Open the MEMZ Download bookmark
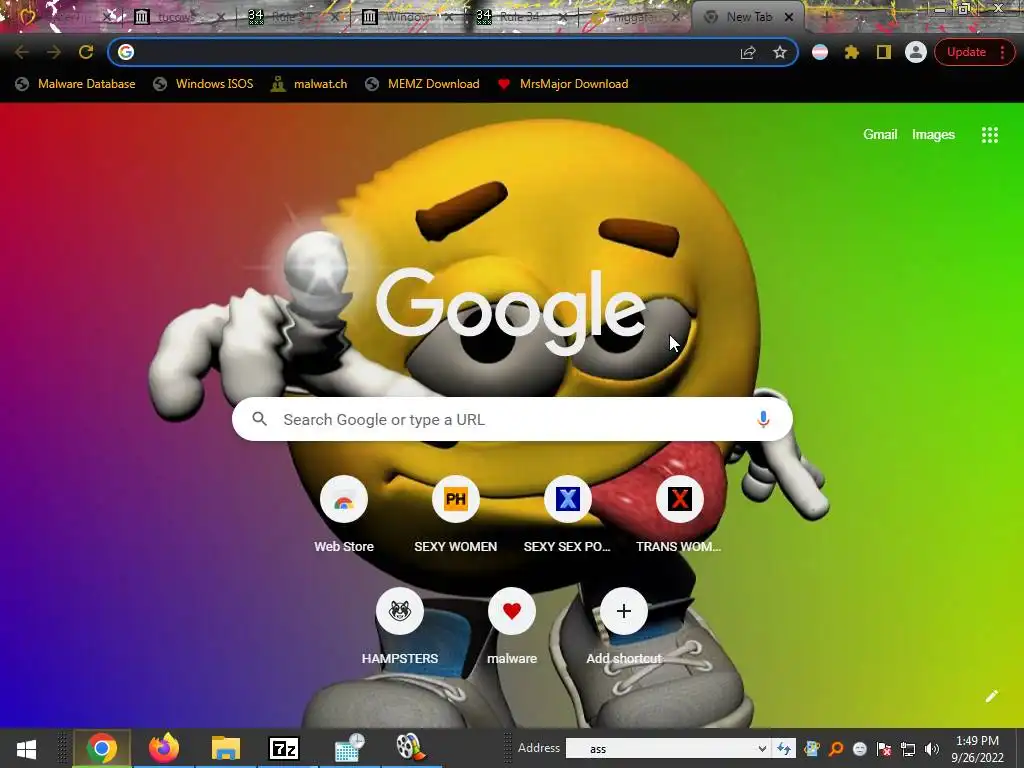The image size is (1024, 768). pos(423,84)
